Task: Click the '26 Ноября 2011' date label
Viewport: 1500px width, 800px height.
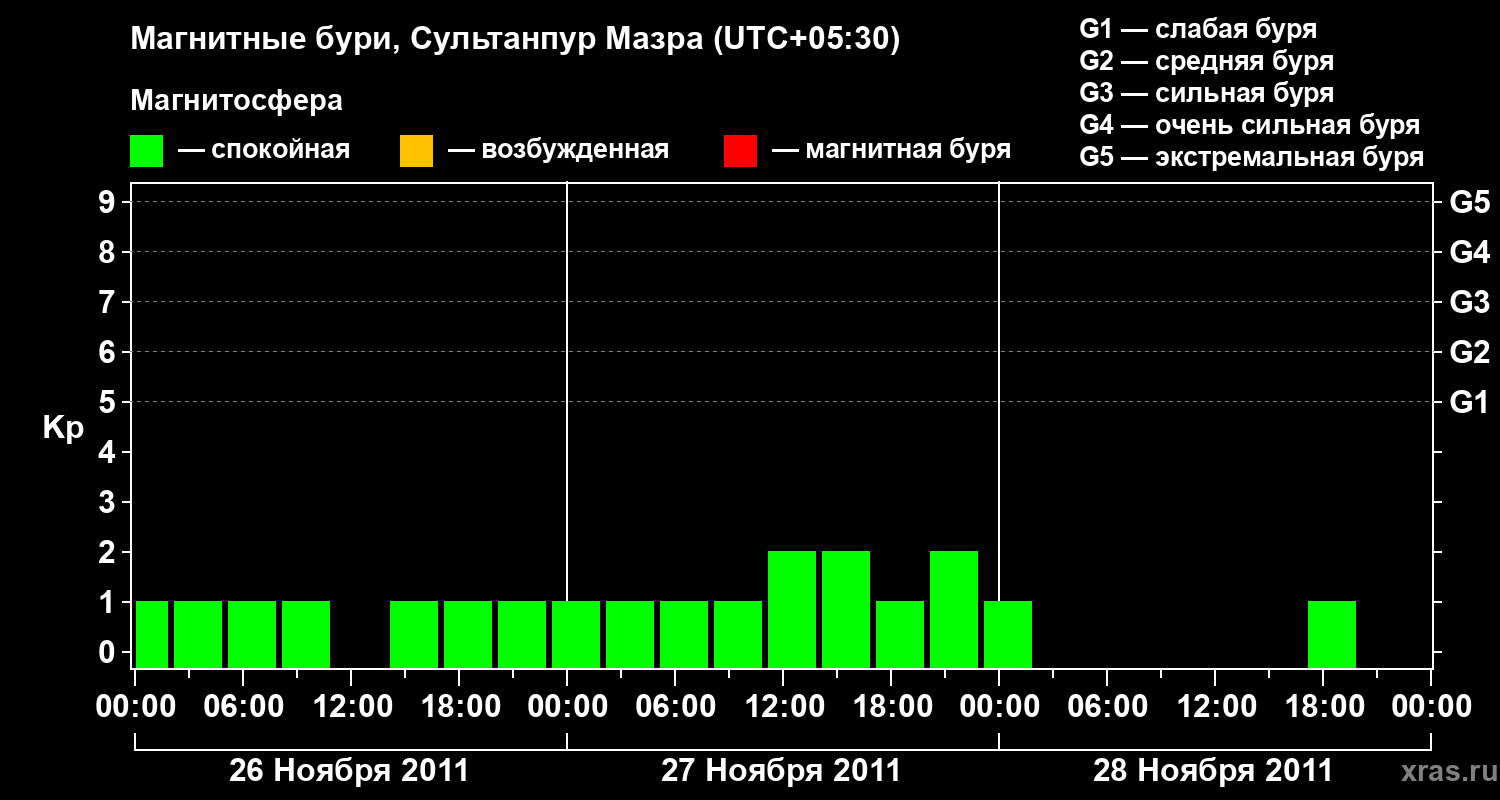Action: [x=349, y=771]
